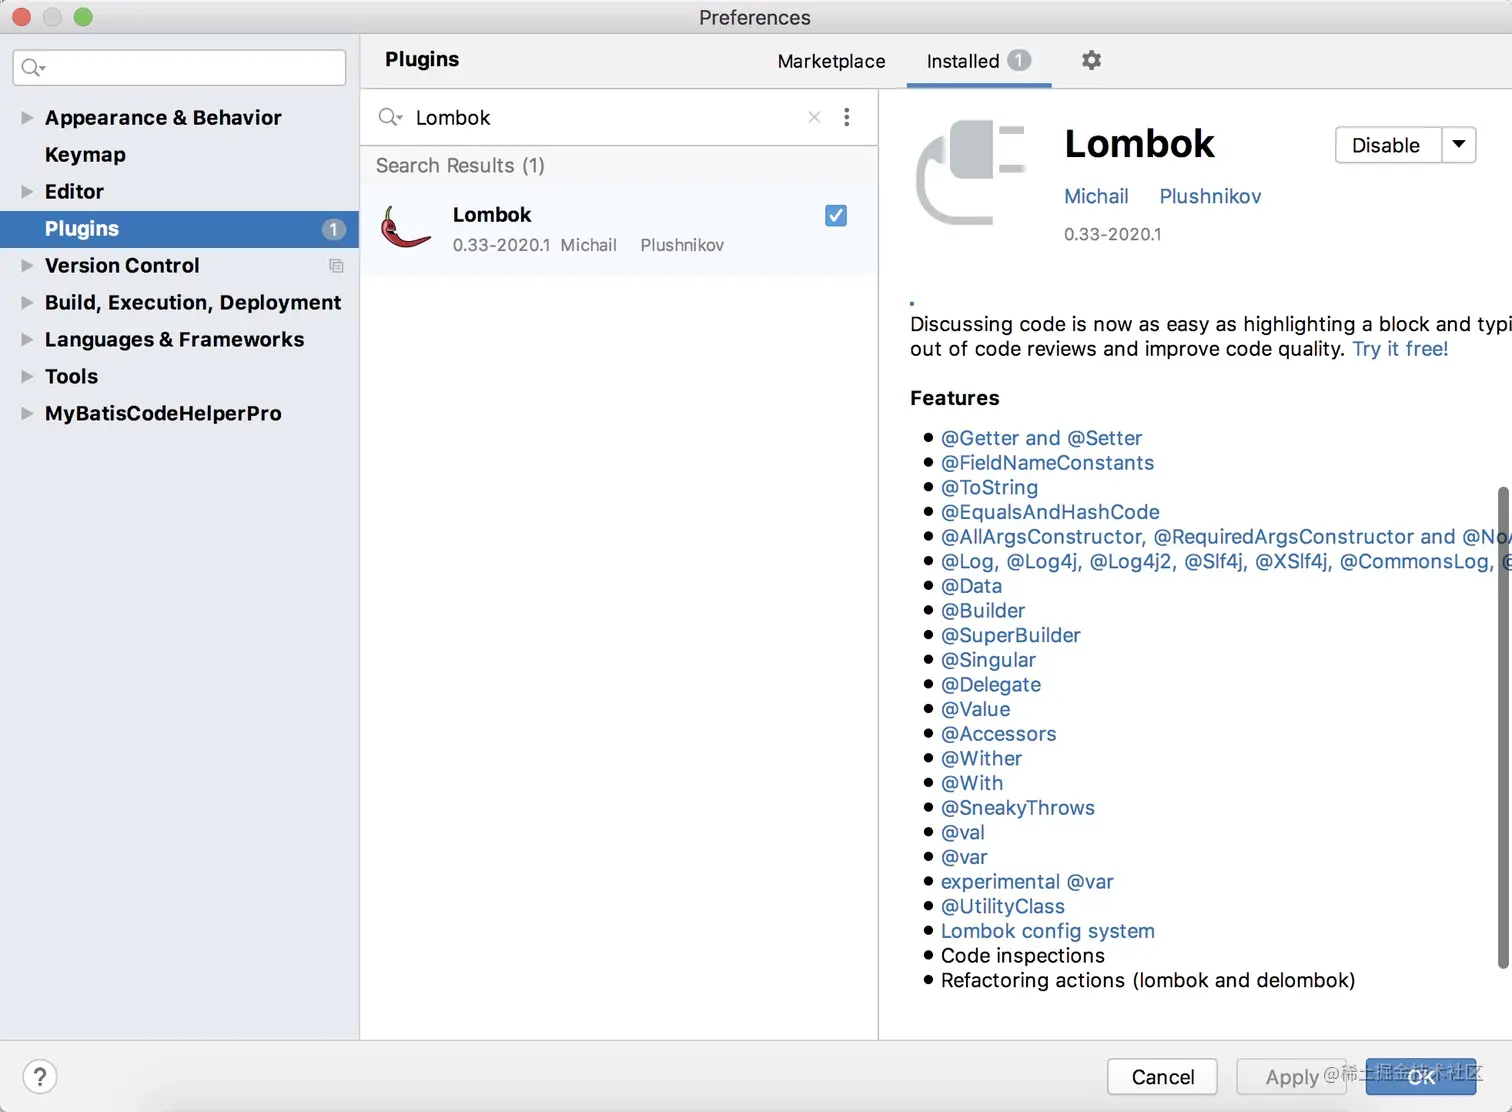Open the @SuperBuilder feature link
The width and height of the screenshot is (1512, 1112).
click(x=1011, y=635)
